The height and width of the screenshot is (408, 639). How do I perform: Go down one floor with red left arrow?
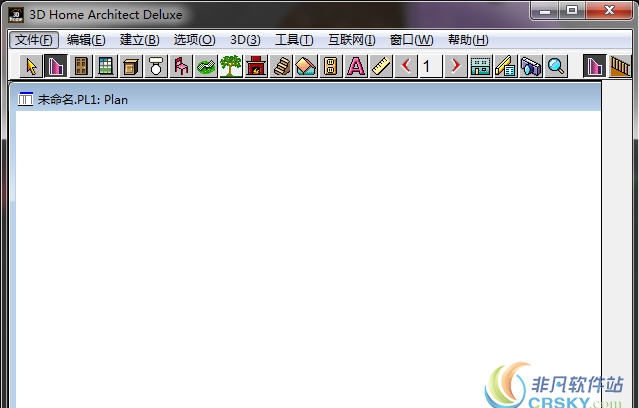pos(406,66)
